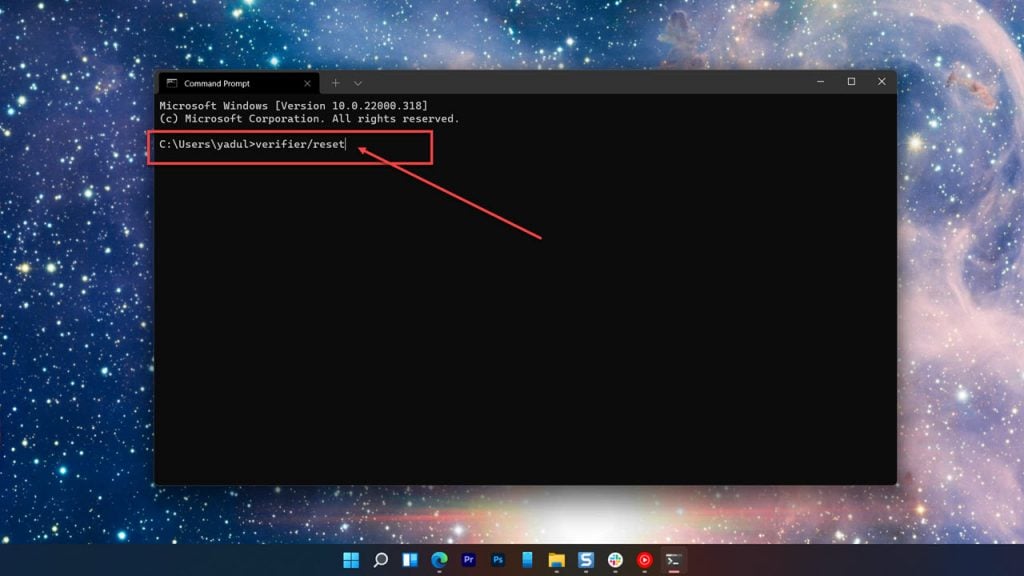The width and height of the screenshot is (1024, 576).
Task: Open Slack from taskbar
Action: 615,560
